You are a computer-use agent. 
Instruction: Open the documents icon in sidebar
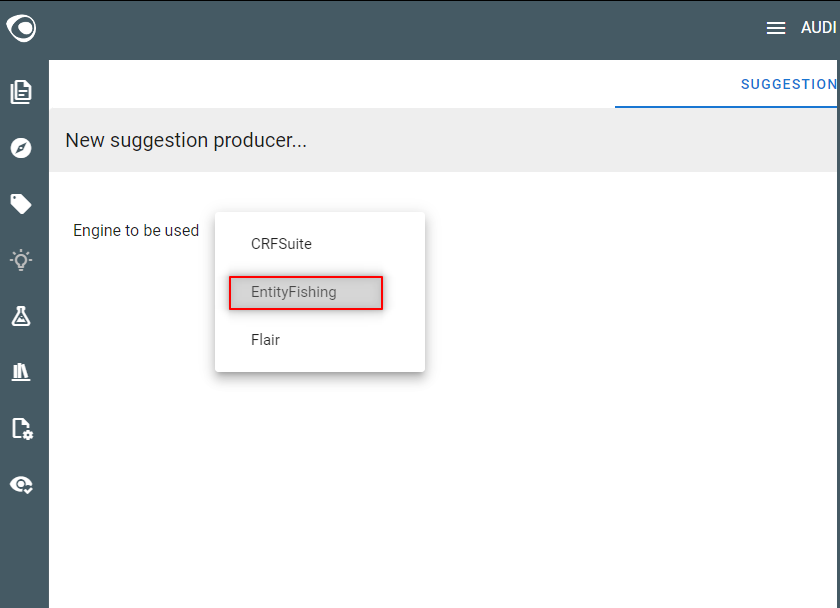click(21, 92)
